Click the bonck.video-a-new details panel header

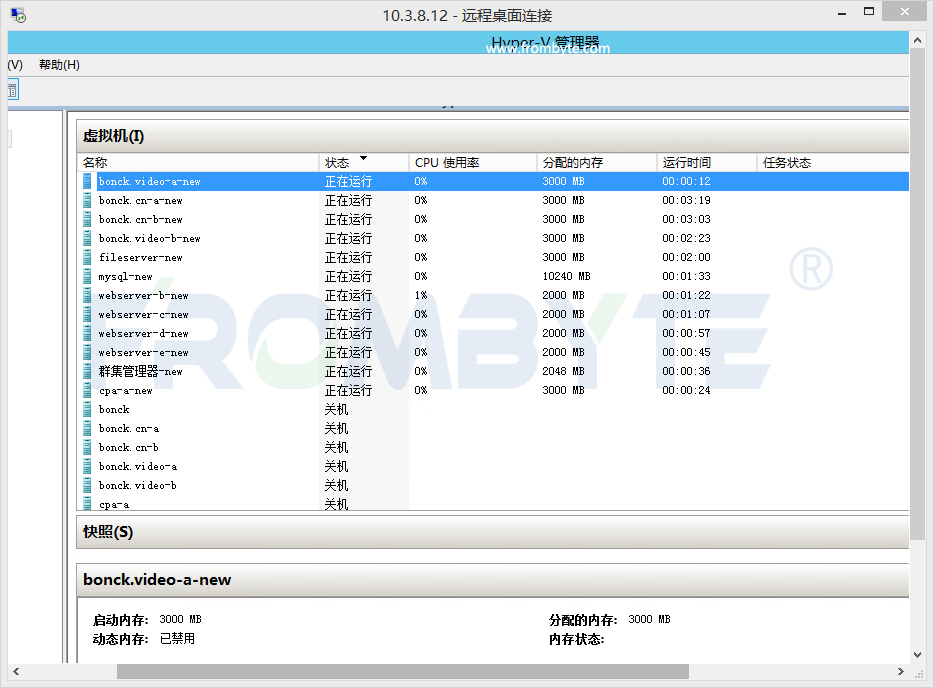(x=493, y=580)
